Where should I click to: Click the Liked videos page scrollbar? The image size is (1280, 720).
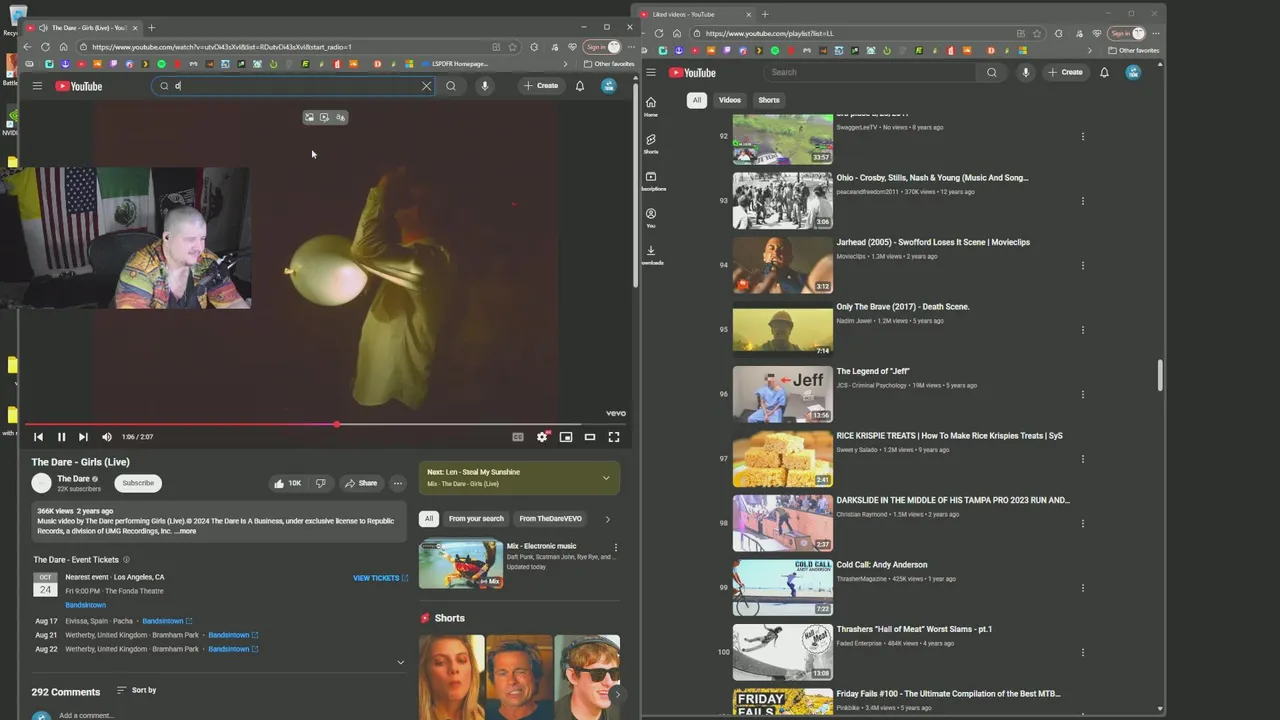tap(1160, 376)
